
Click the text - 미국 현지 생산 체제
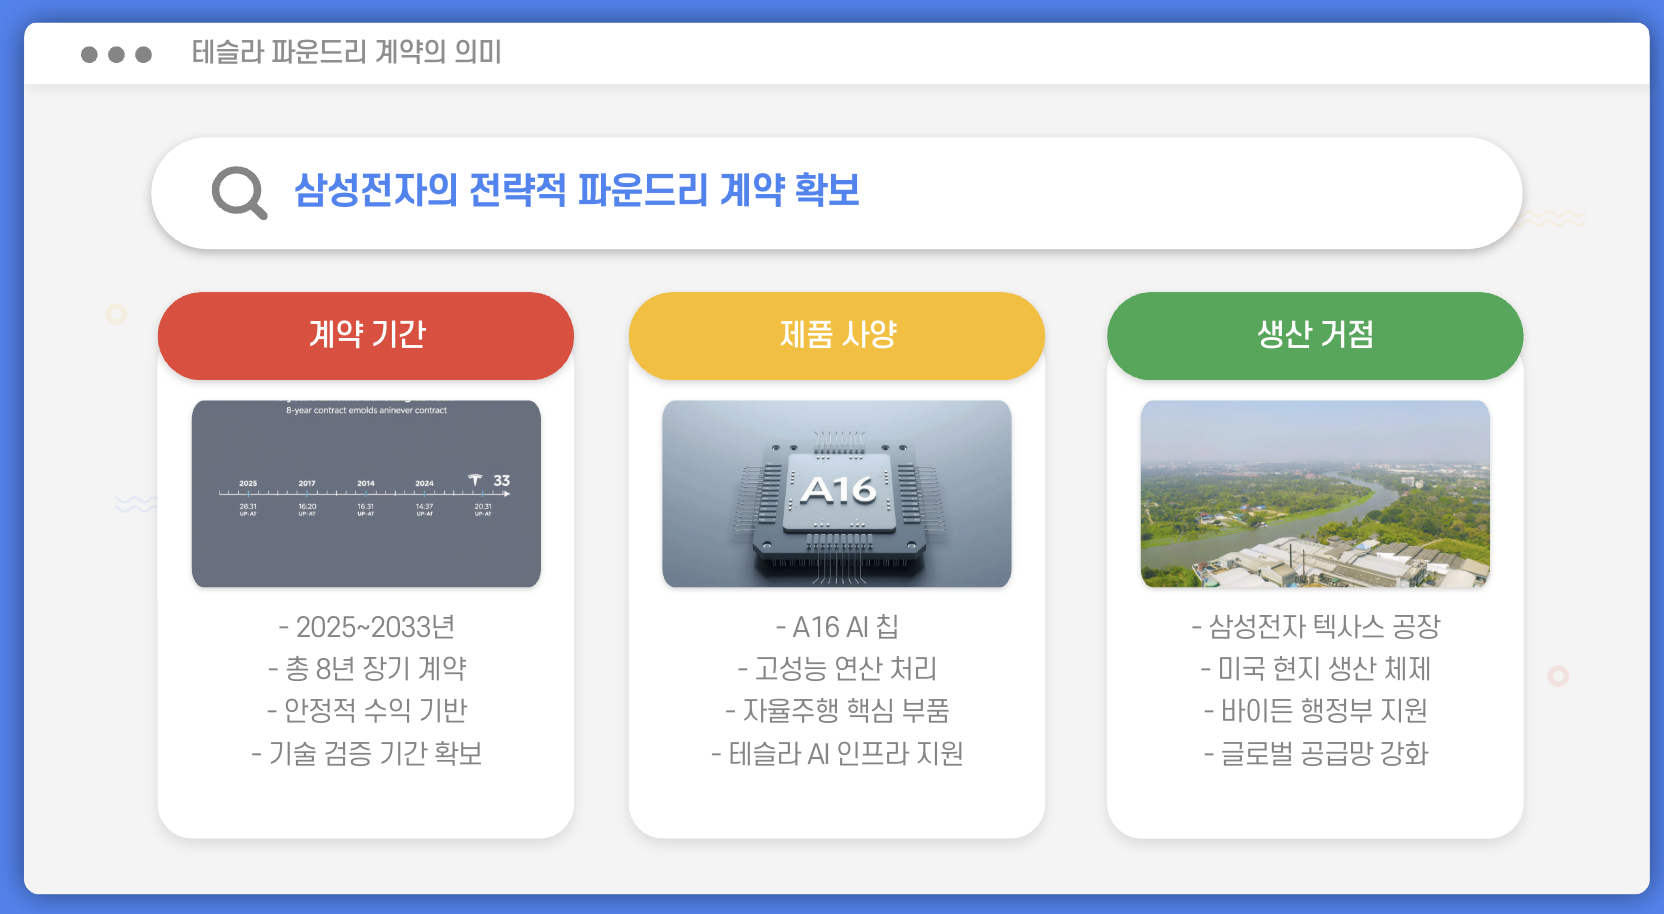(1316, 668)
